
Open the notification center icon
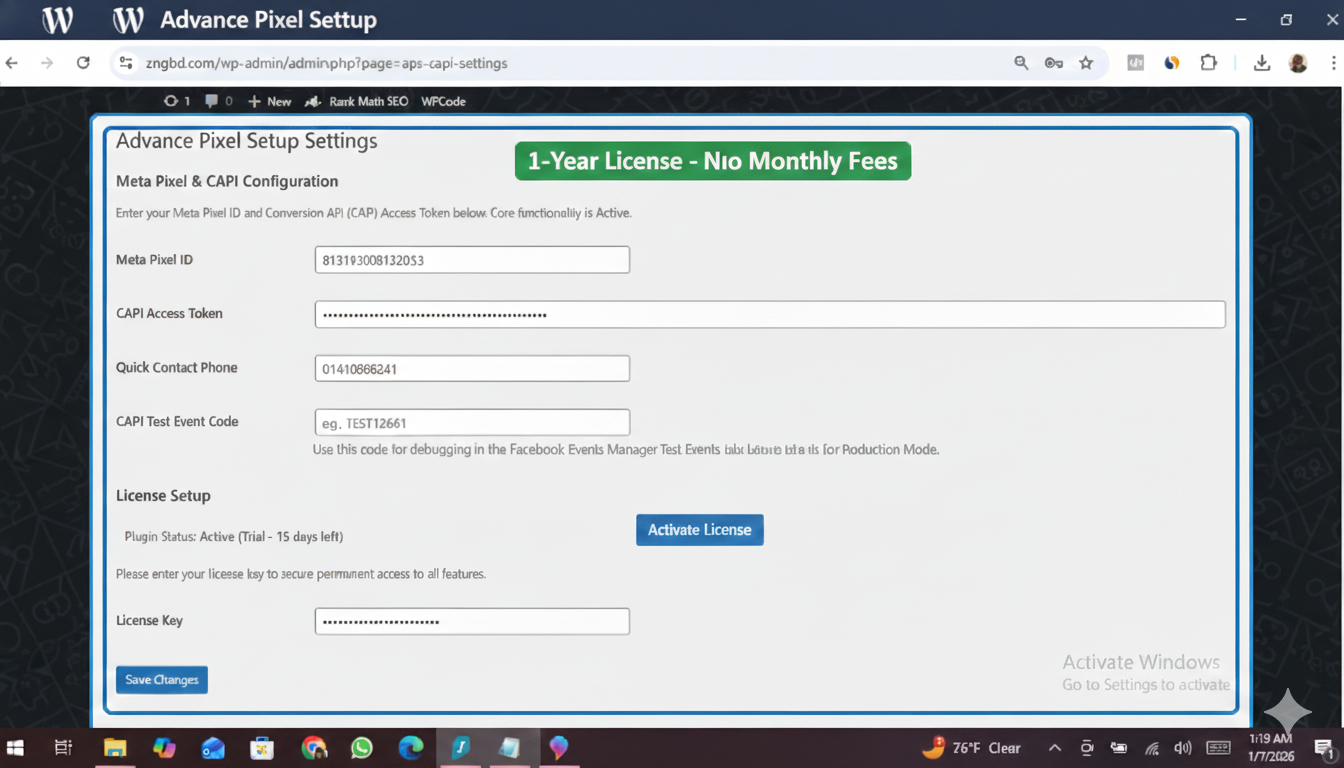tap(1324, 748)
